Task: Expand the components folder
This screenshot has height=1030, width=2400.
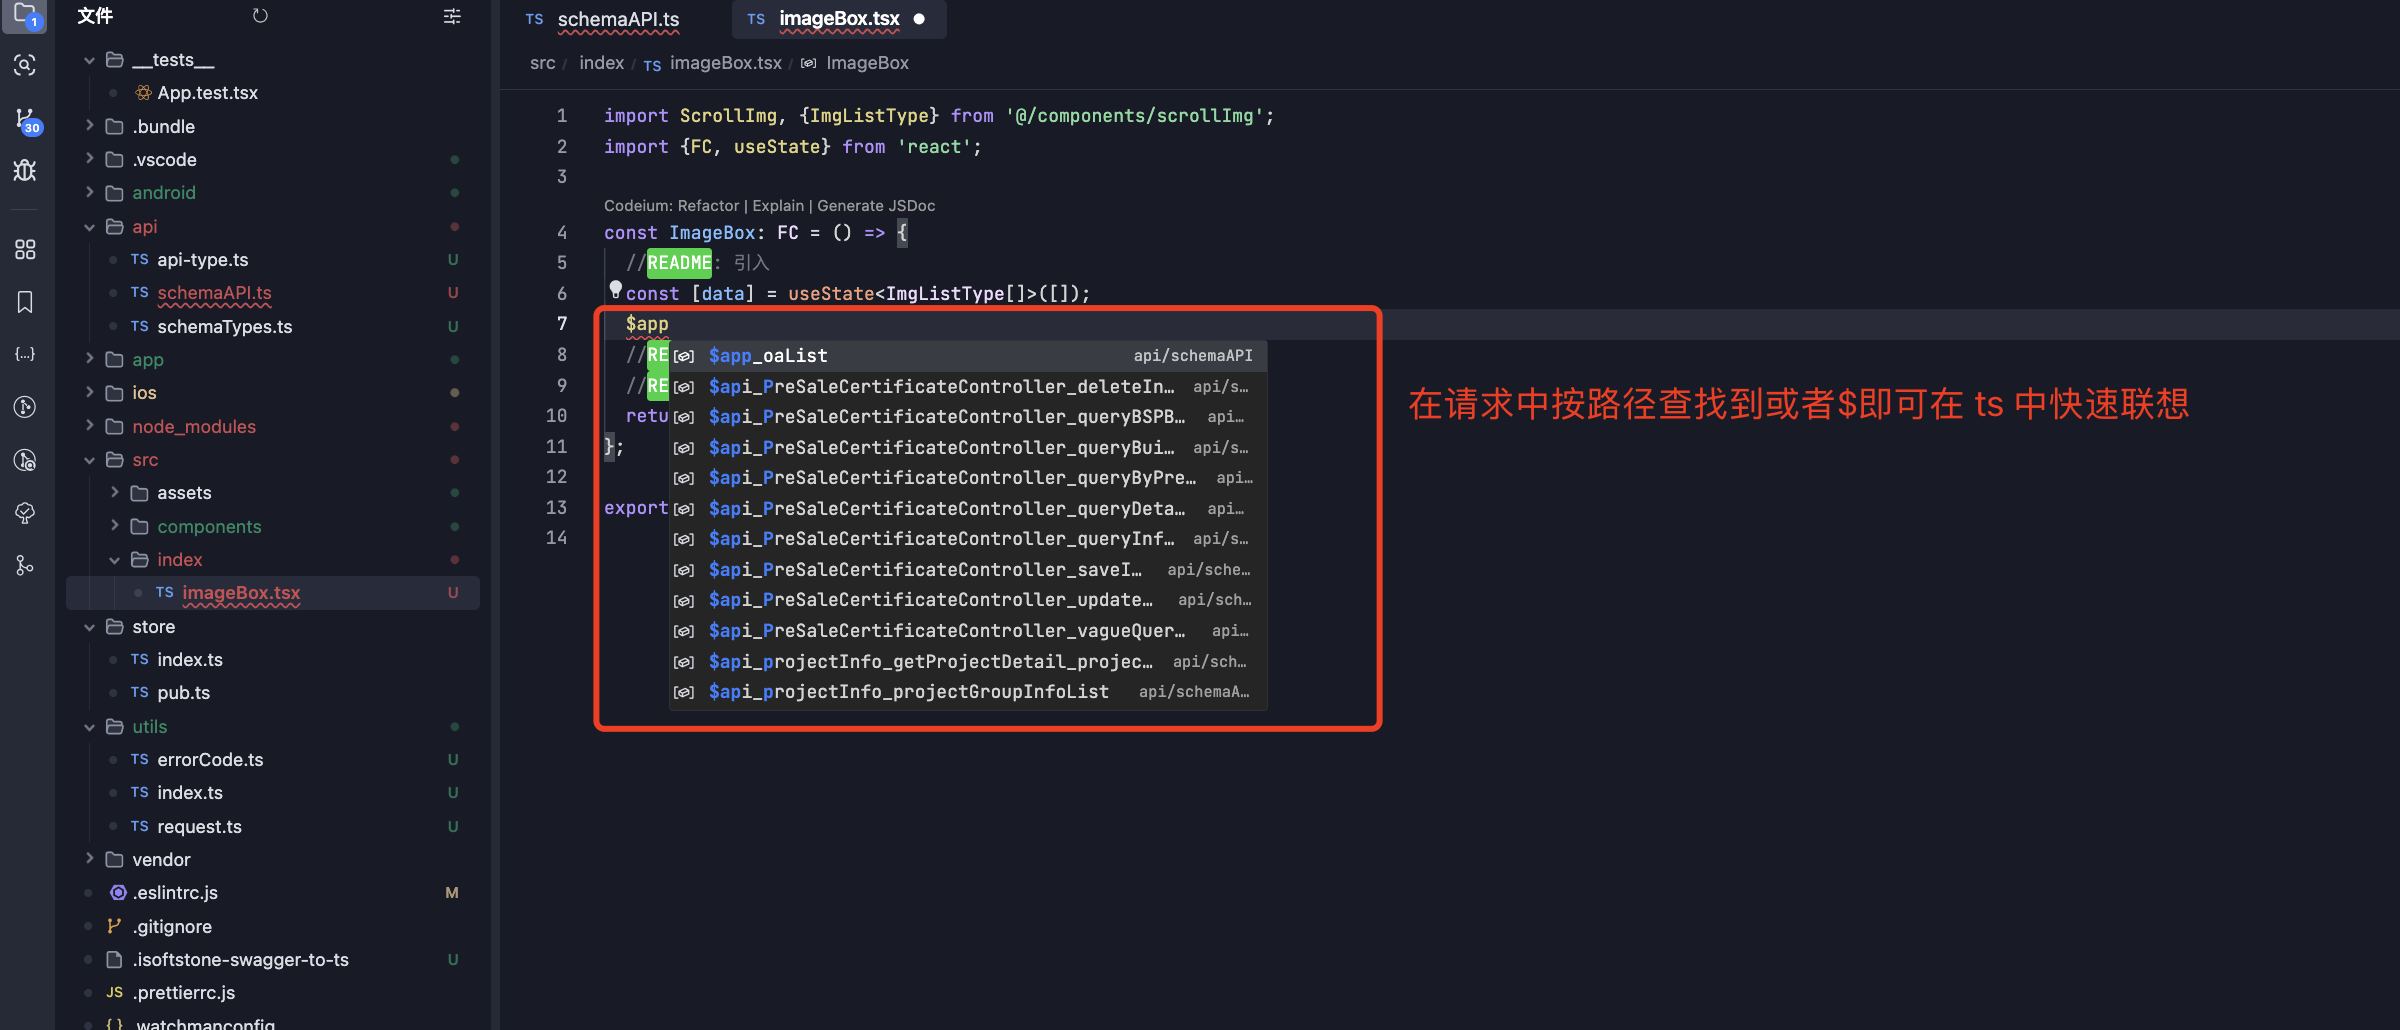Action: click(x=114, y=526)
